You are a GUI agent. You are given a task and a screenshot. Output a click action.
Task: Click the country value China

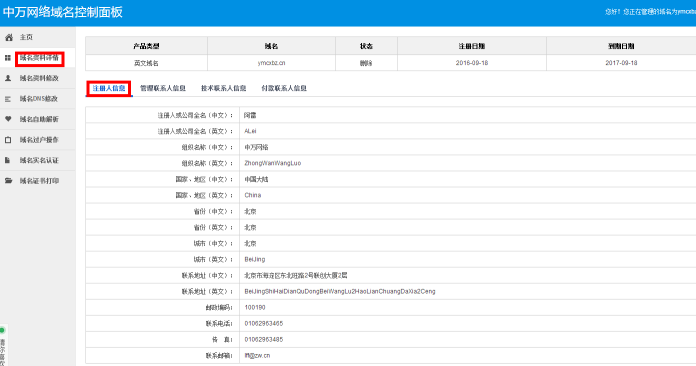253,195
